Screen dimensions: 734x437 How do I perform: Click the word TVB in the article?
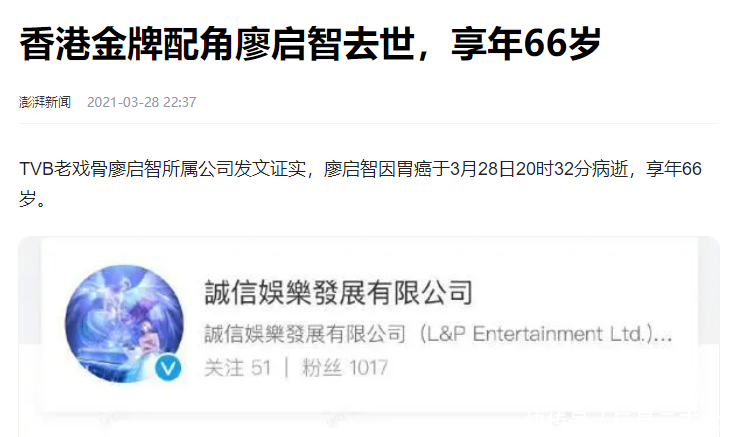pyautogui.click(x=36, y=169)
